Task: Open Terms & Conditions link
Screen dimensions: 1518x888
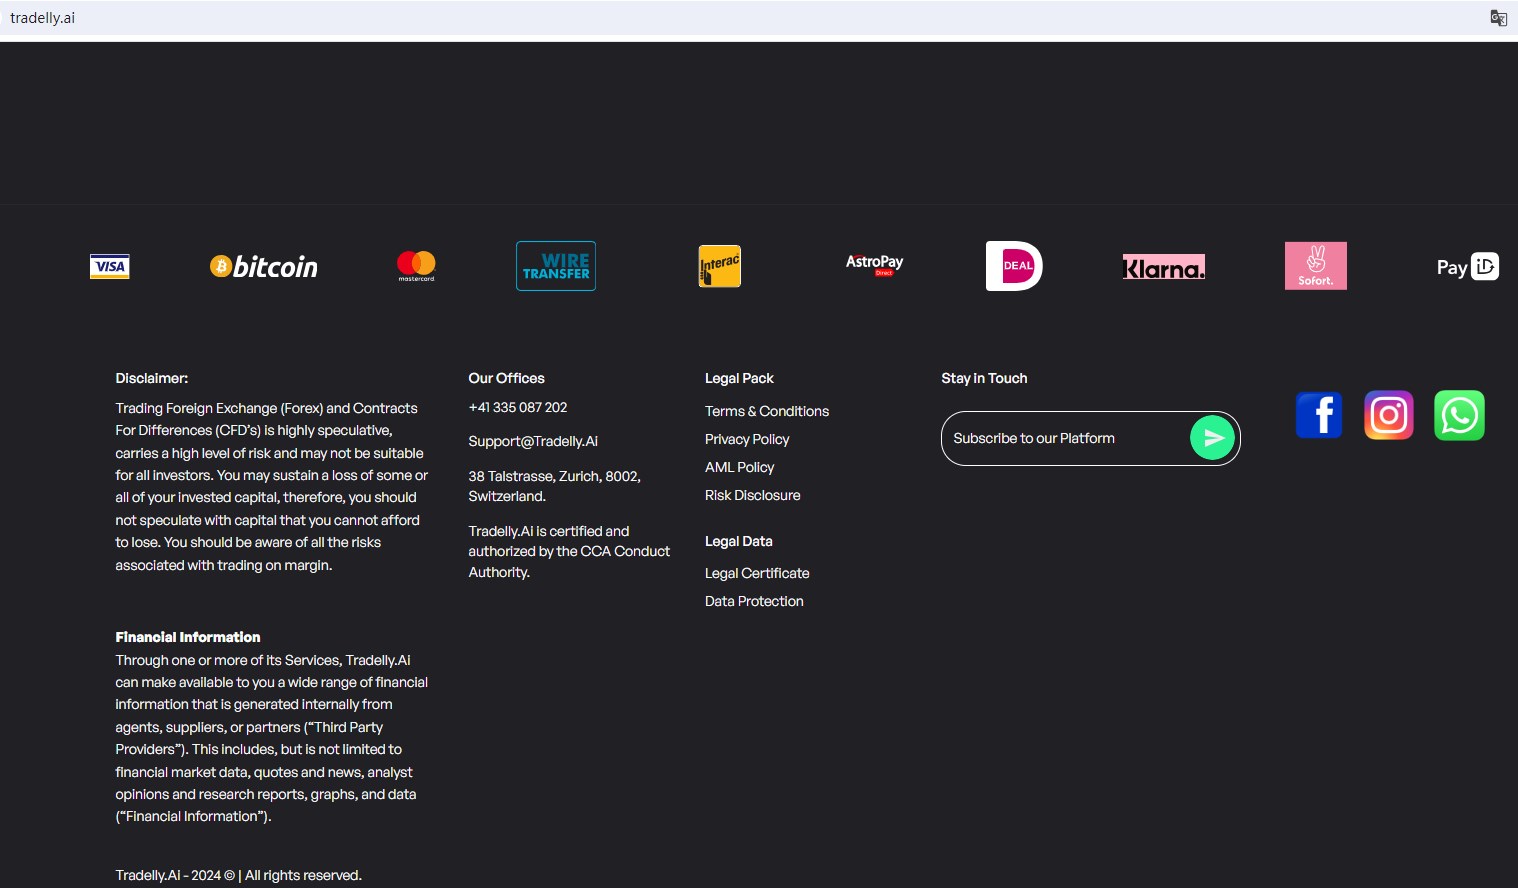Action: coord(767,411)
